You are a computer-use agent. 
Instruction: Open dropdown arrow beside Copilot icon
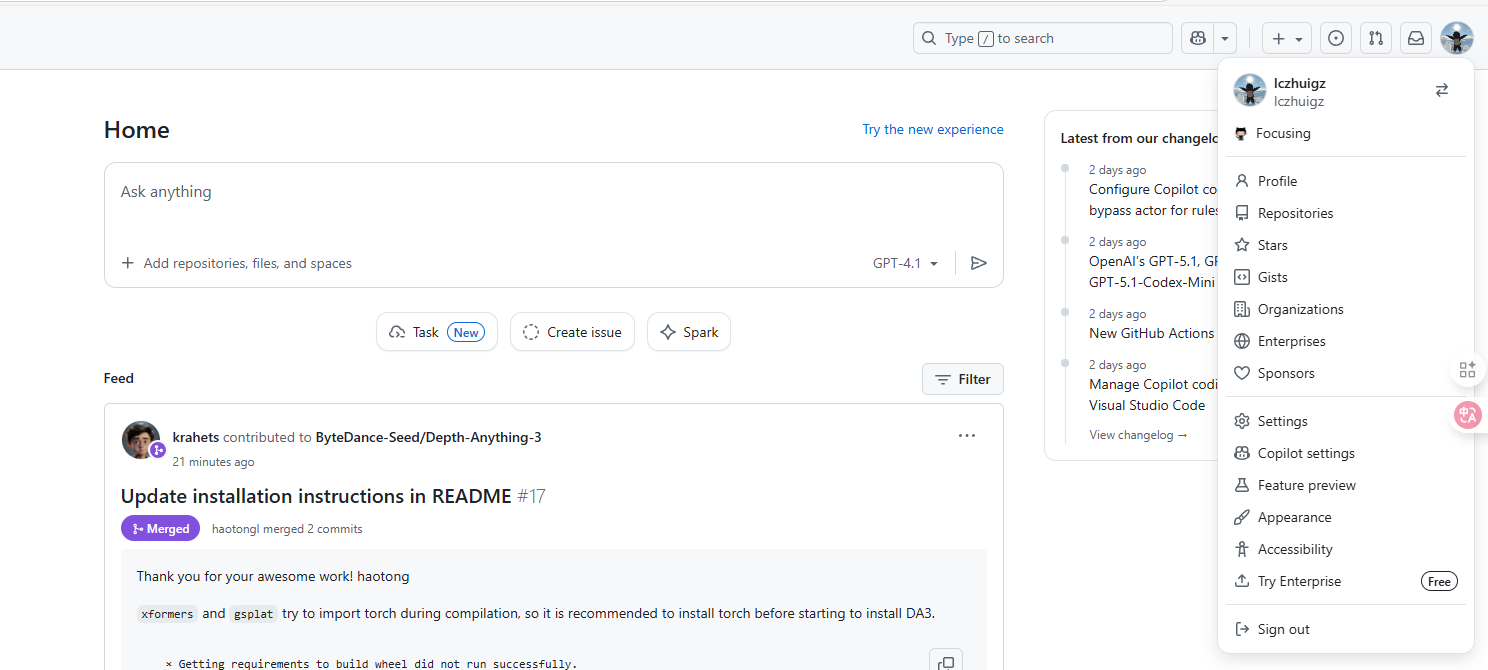click(1225, 39)
